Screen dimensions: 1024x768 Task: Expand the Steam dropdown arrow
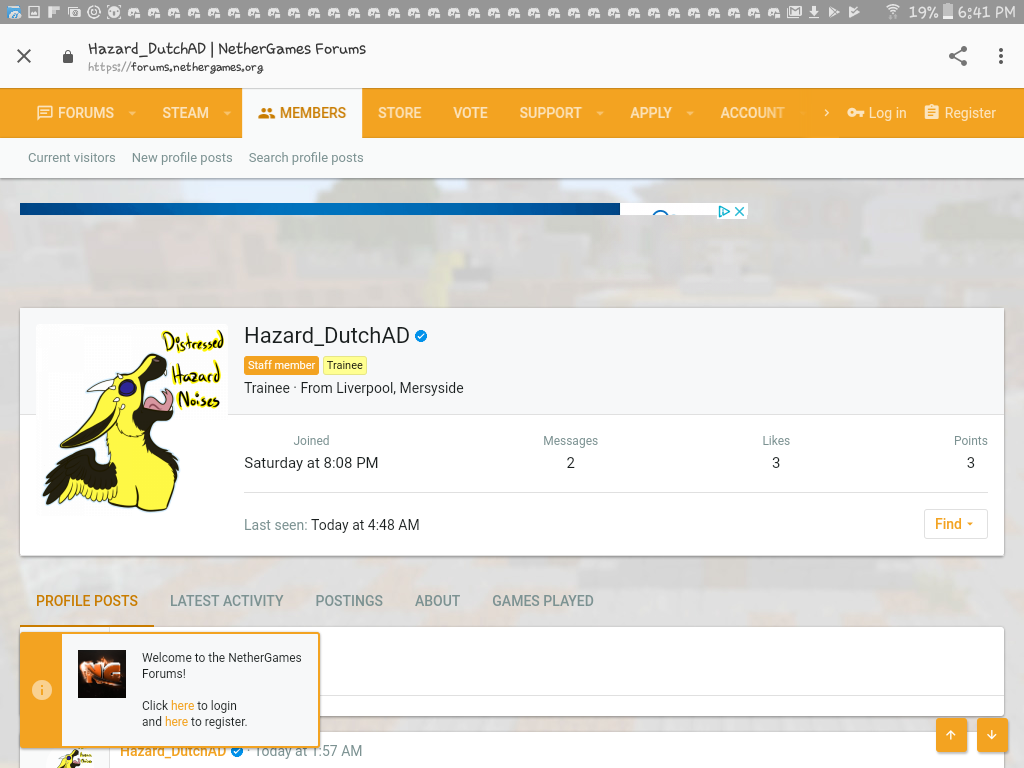(227, 113)
